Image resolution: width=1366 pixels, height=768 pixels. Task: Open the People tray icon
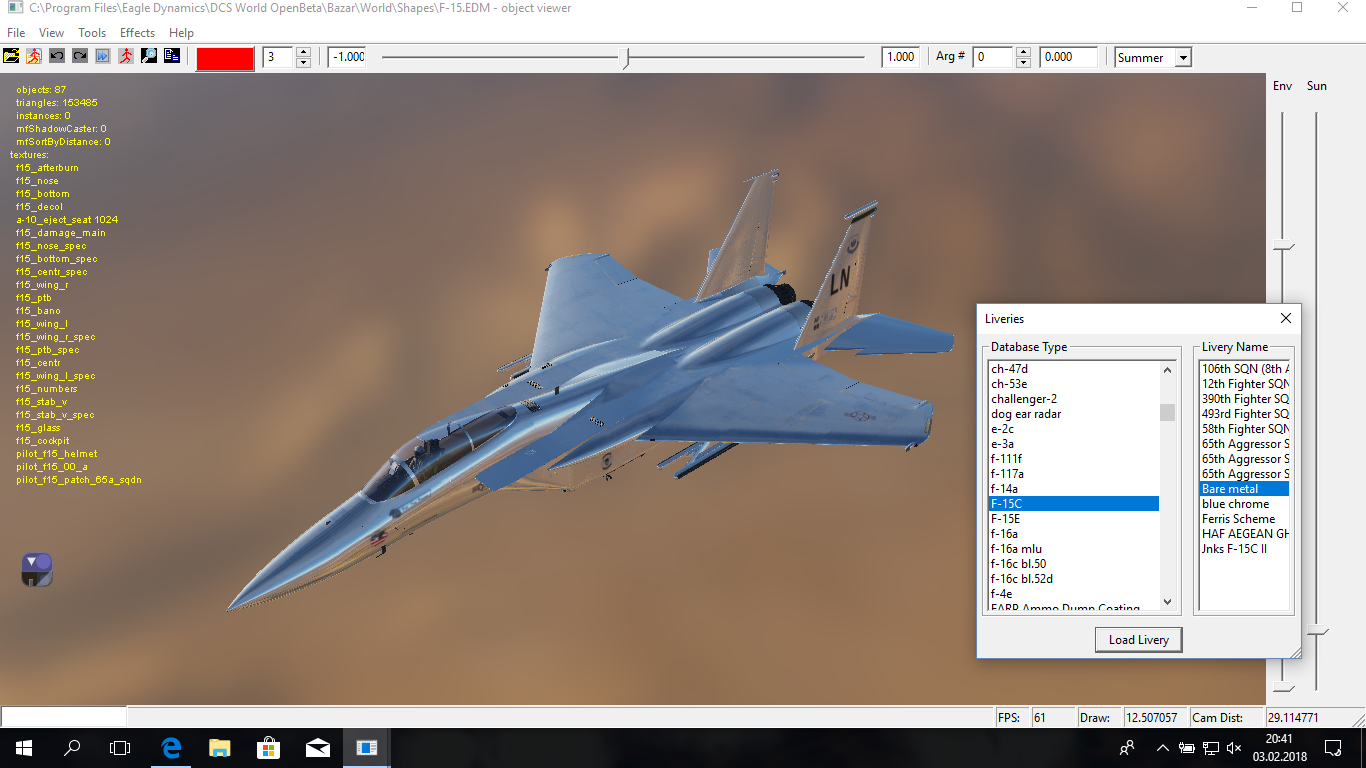click(1127, 747)
